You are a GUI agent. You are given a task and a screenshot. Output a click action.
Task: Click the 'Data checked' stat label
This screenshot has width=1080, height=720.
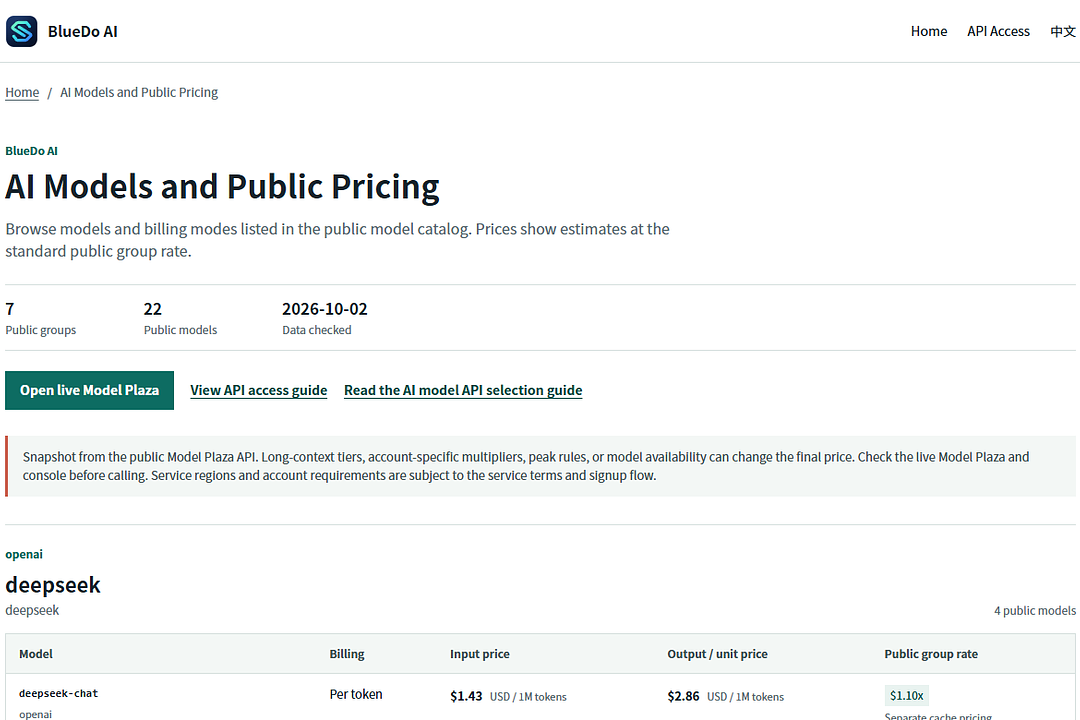click(317, 330)
